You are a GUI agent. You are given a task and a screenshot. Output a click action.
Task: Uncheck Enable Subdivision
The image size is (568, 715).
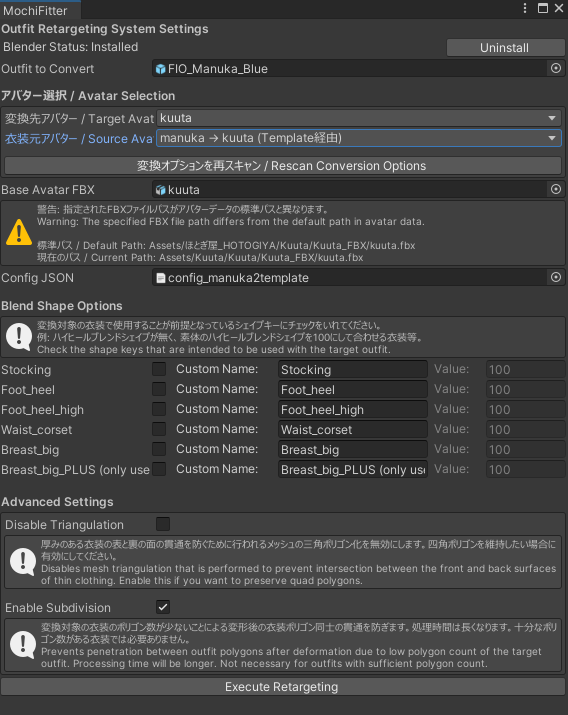163,607
